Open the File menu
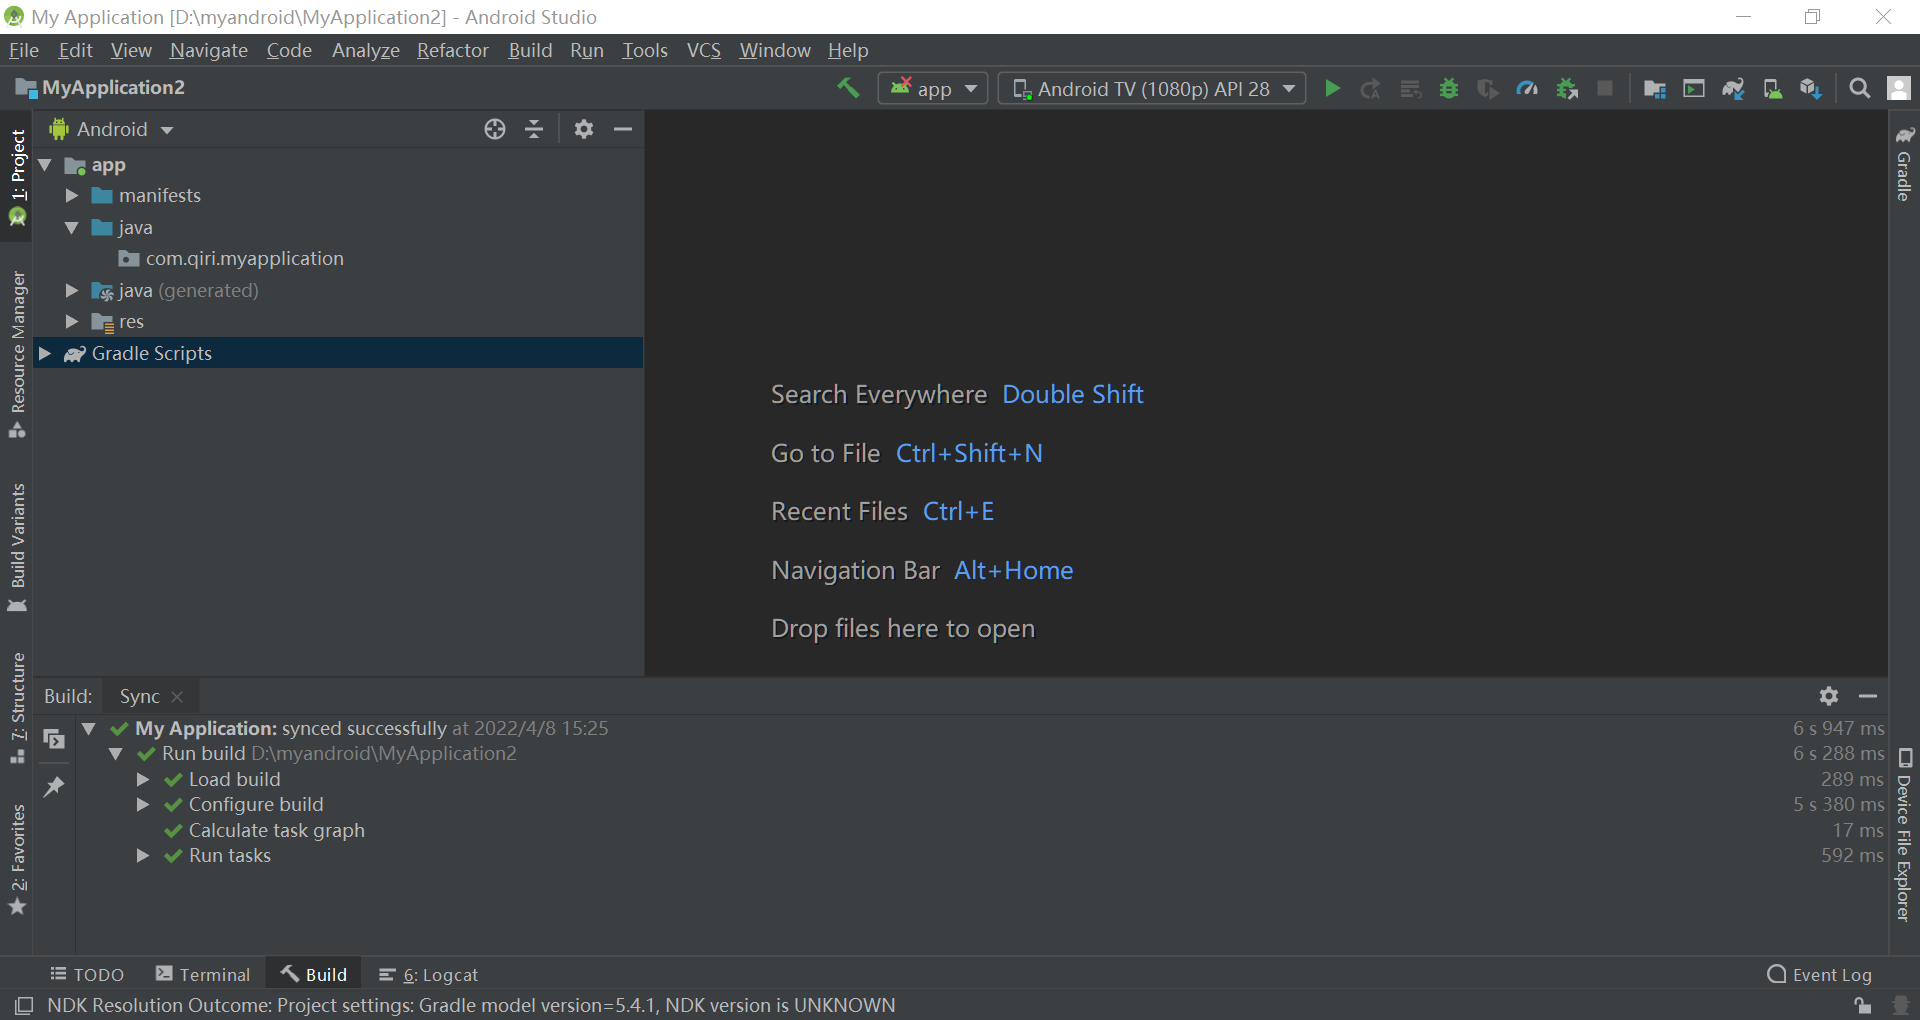1920x1020 pixels. pos(24,50)
